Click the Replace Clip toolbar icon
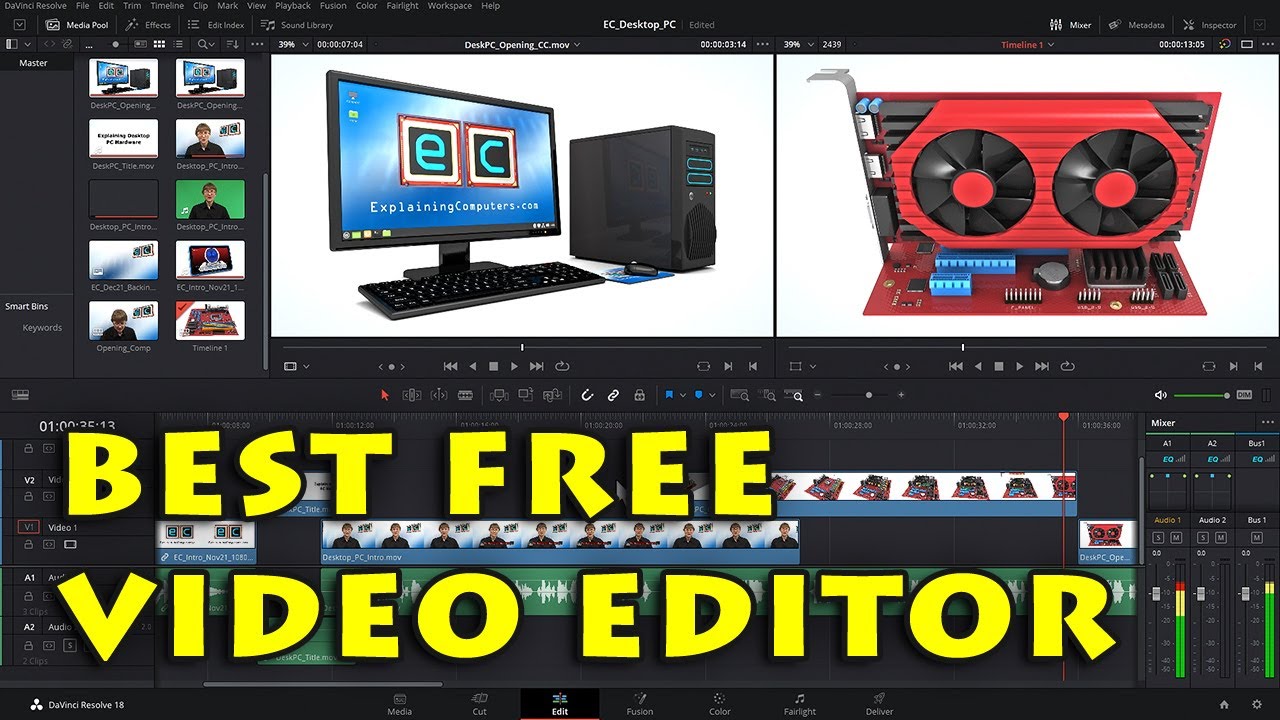The height and width of the screenshot is (720, 1280). pos(552,395)
